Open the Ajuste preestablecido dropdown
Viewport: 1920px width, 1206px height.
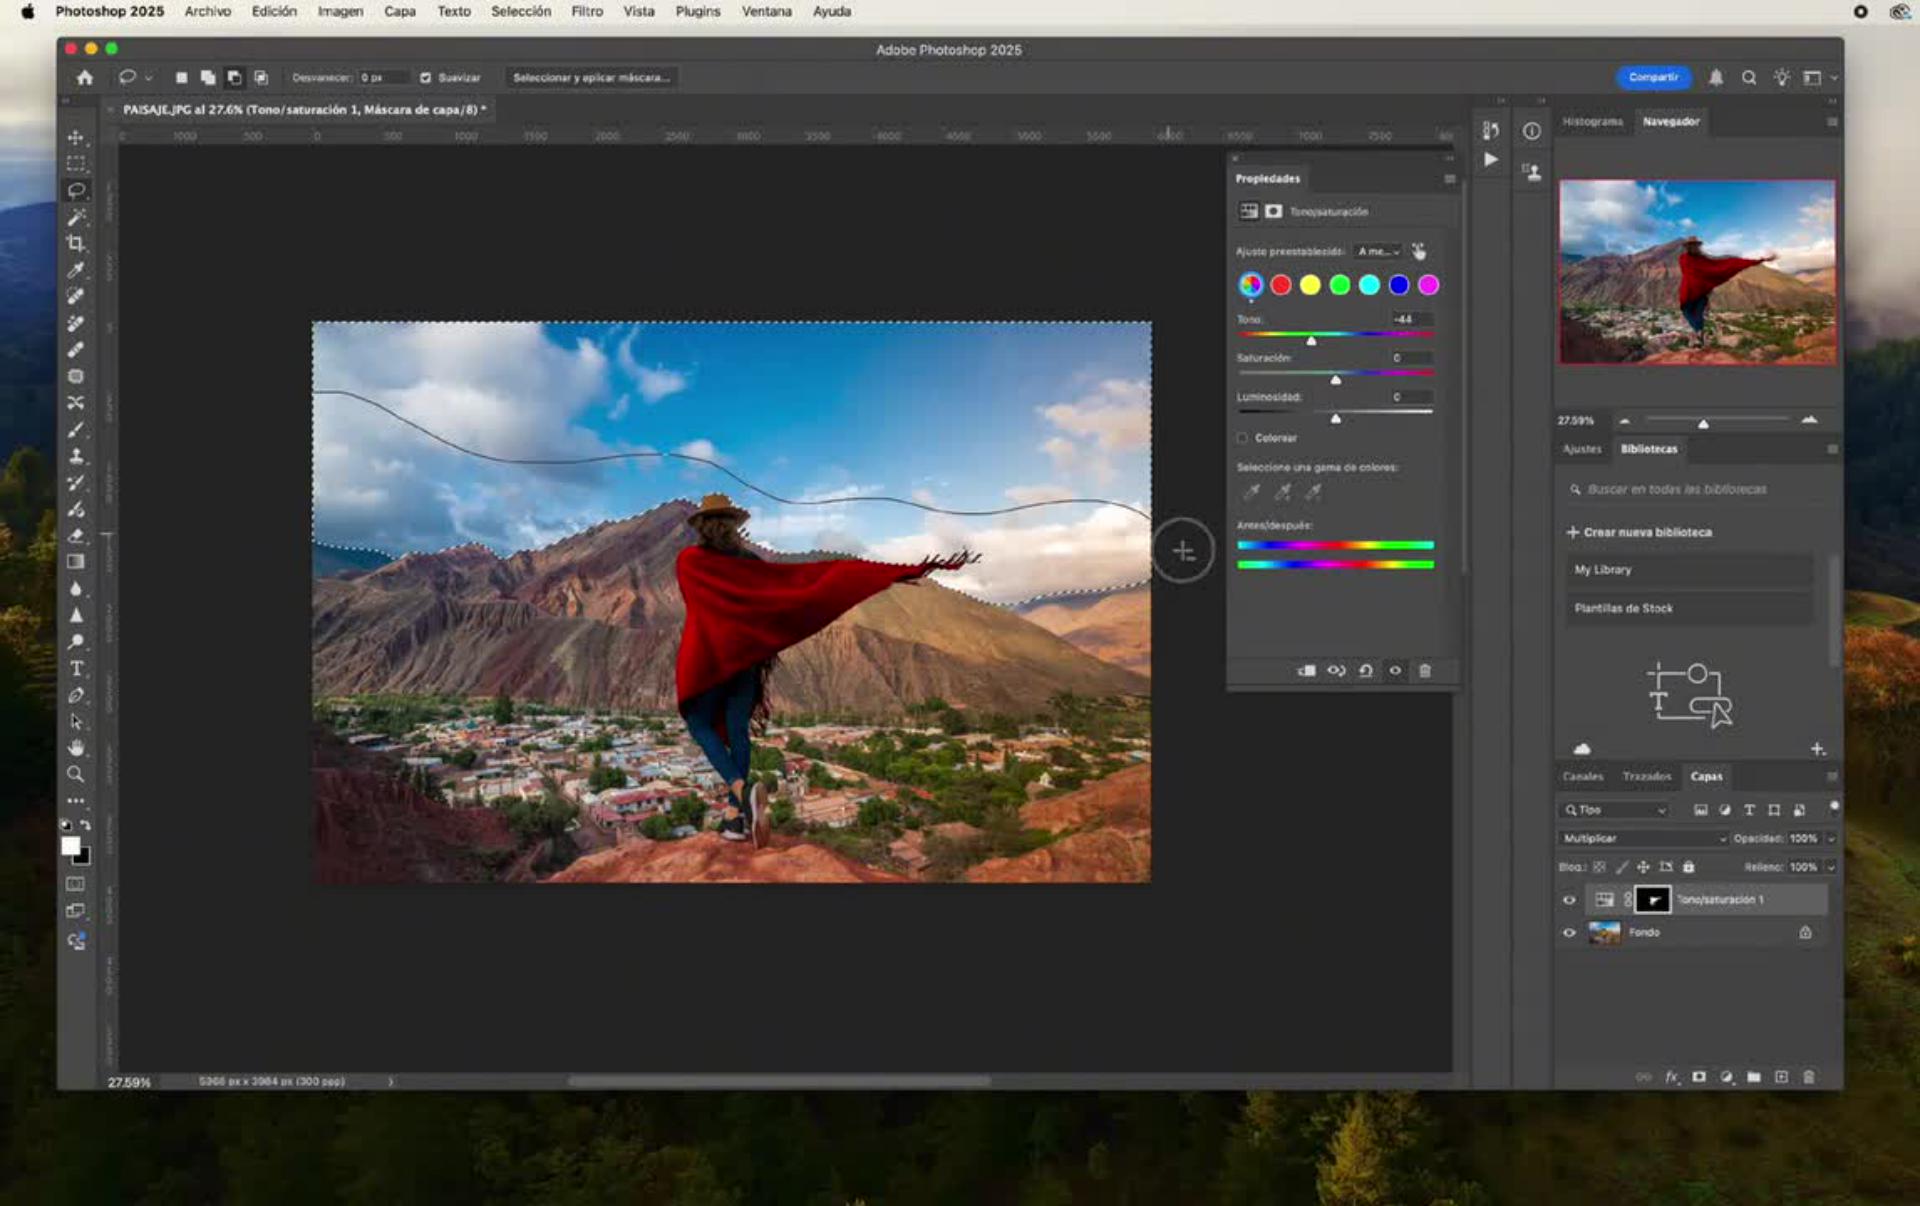tap(1378, 251)
